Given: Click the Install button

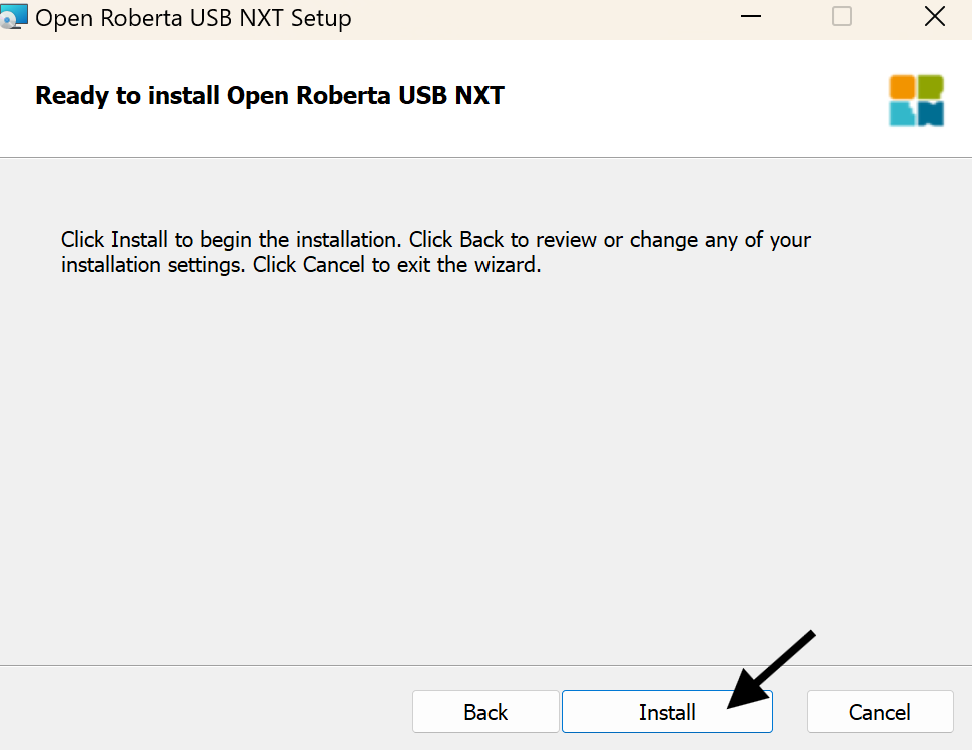Looking at the screenshot, I should tap(667, 712).
